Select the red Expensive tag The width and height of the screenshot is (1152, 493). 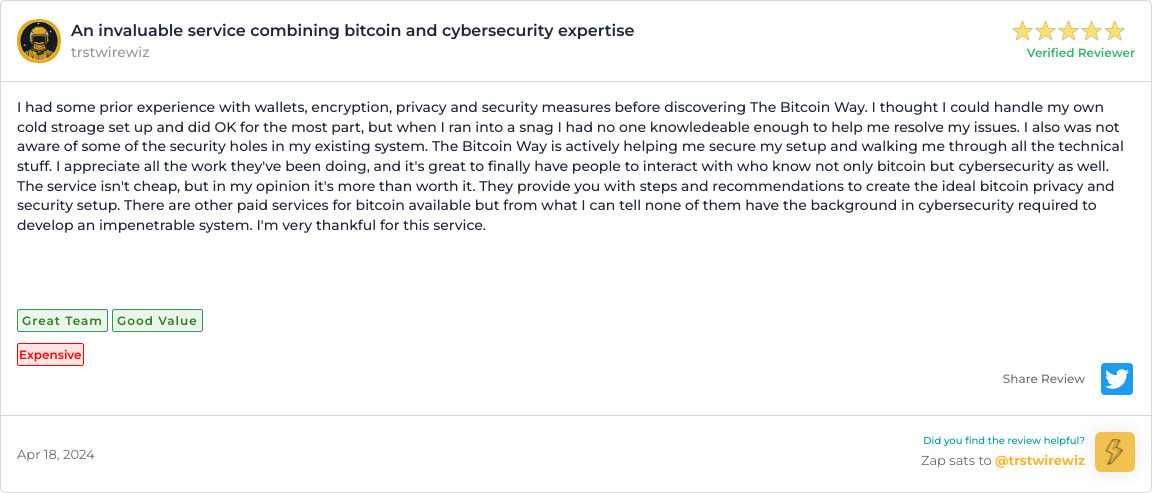click(x=50, y=355)
